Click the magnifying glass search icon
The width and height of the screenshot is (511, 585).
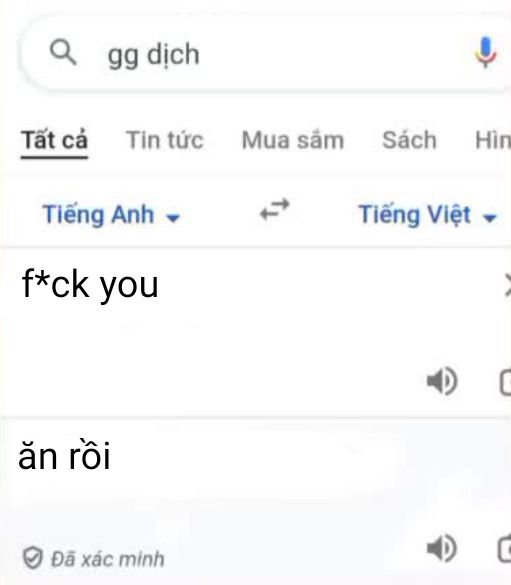[x=63, y=53]
